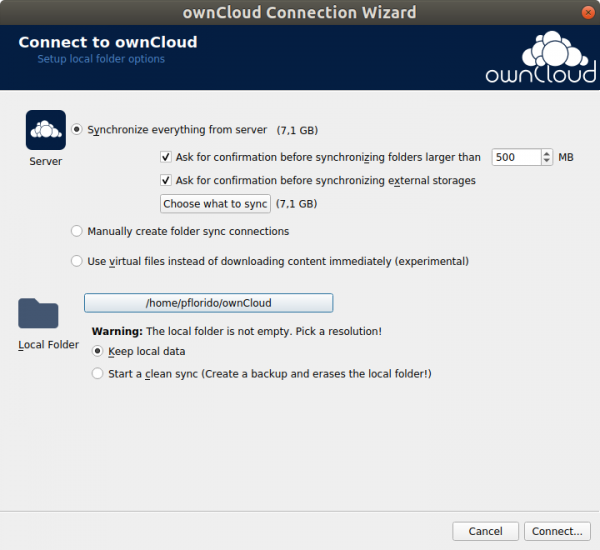Select Use virtual files option
The image size is (600, 550).
click(77, 261)
